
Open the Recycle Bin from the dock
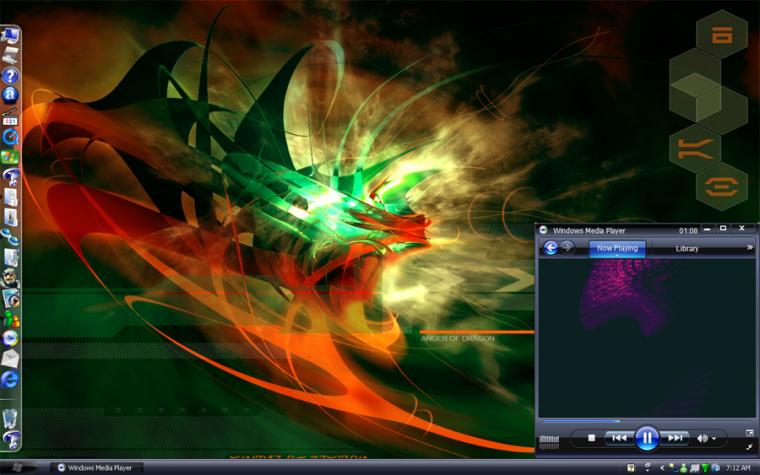click(x=10, y=415)
